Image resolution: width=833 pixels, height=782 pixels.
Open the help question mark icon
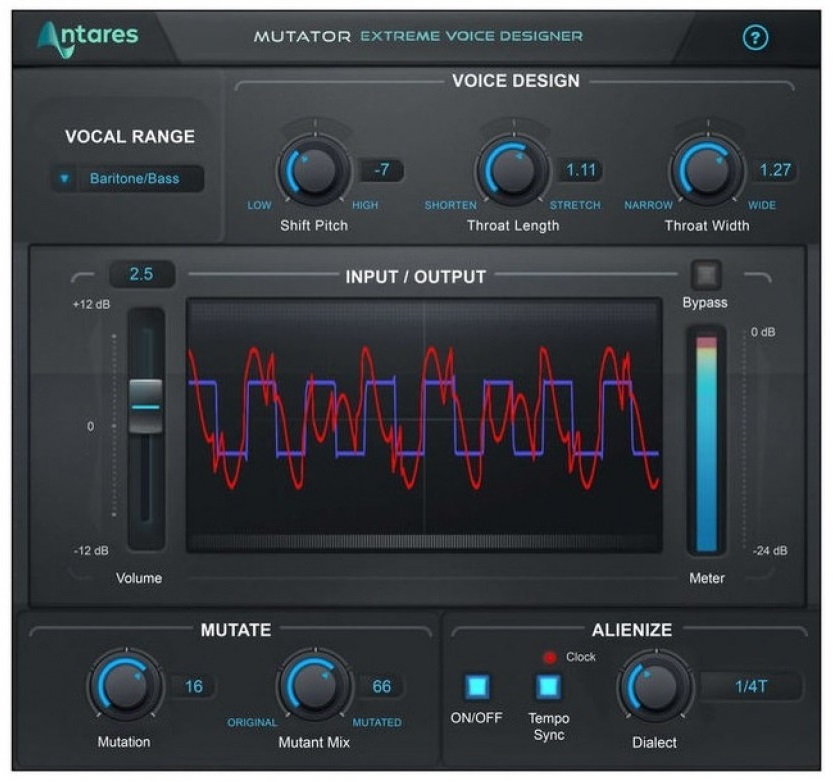click(x=755, y=38)
